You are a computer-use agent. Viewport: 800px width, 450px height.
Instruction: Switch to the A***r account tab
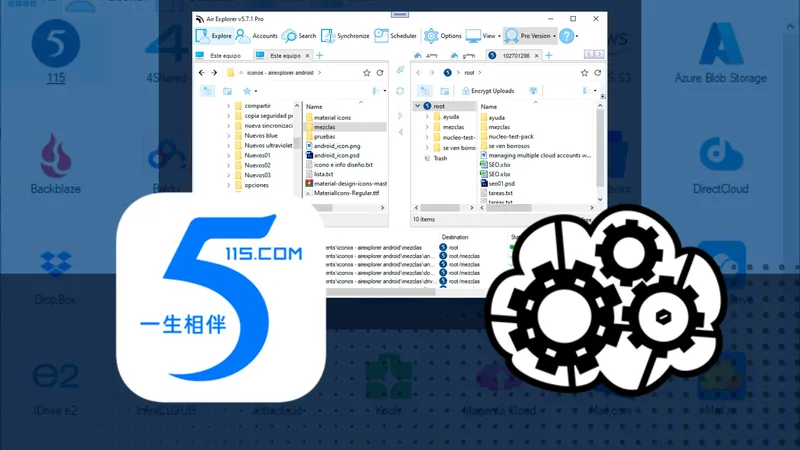pyautogui.click(x=427, y=56)
